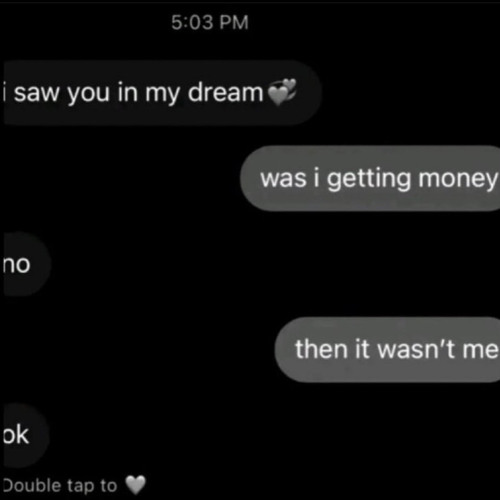This screenshot has width=500, height=500.
Task: Click the word 'getting' in sent message
Action: 369,179
